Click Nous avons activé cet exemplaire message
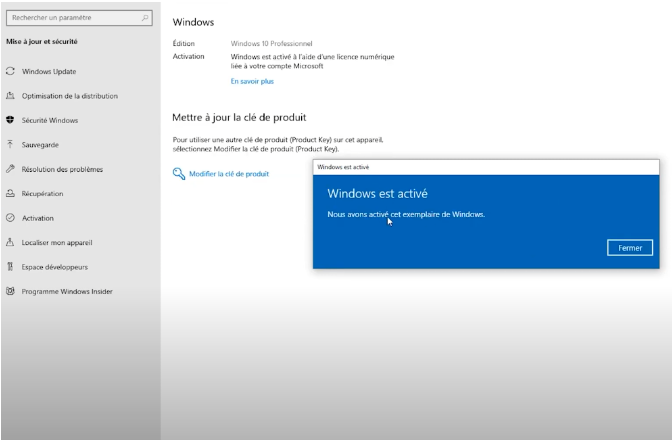Screen dimensions: 672x440 406,214
